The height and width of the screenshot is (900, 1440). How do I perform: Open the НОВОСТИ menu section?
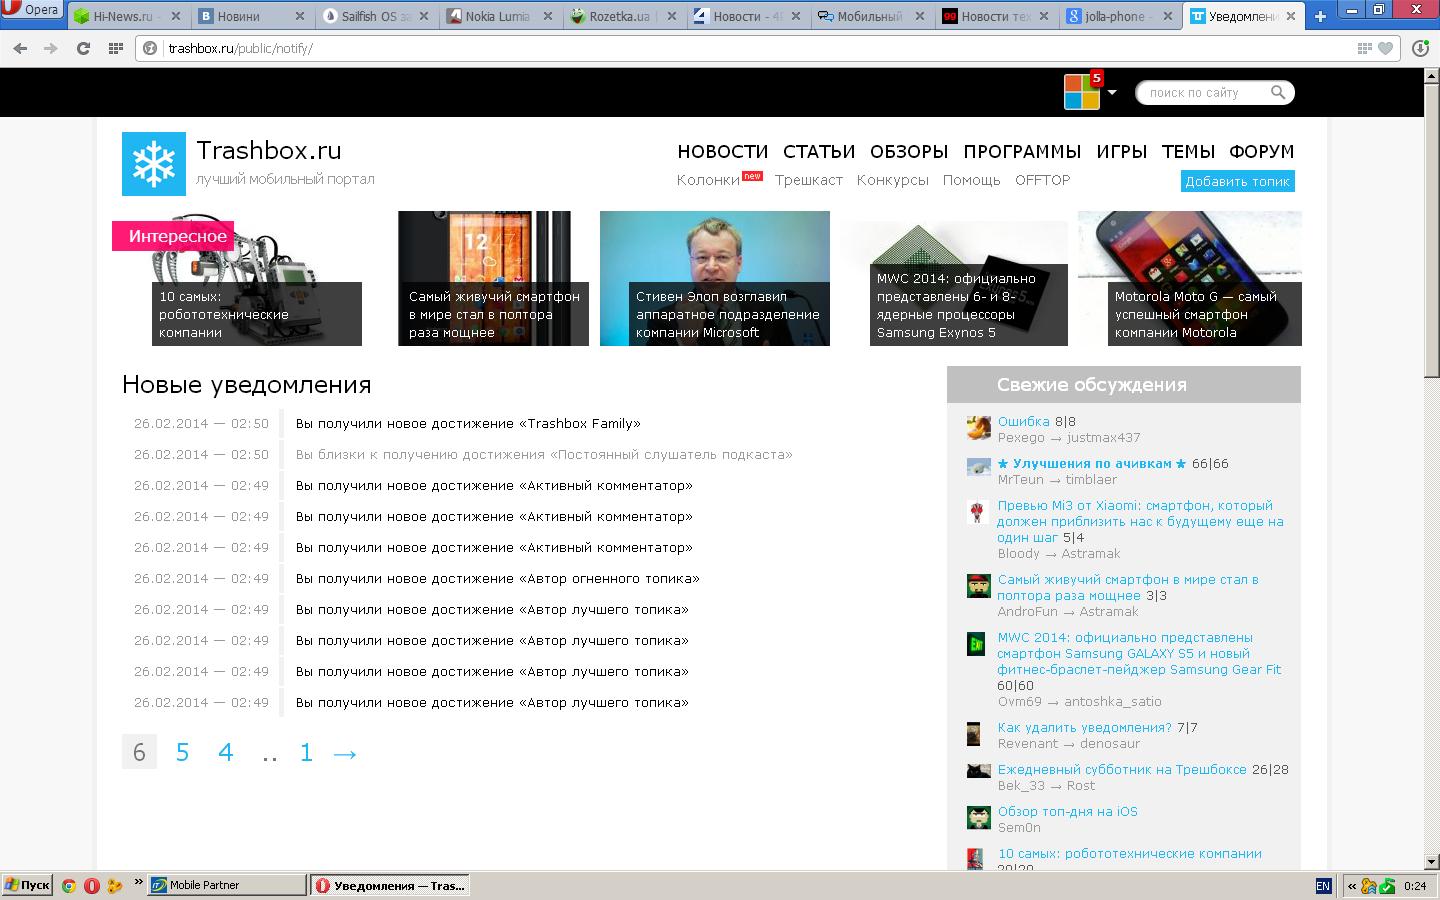click(723, 152)
